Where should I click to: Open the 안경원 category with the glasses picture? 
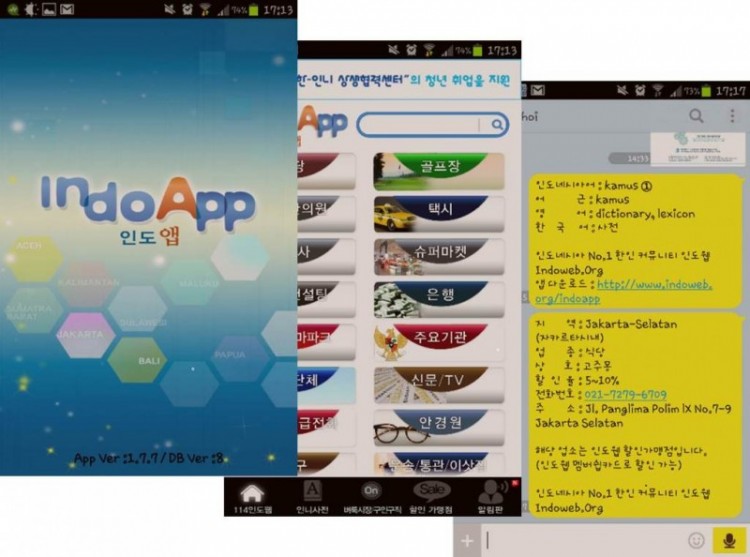point(439,428)
